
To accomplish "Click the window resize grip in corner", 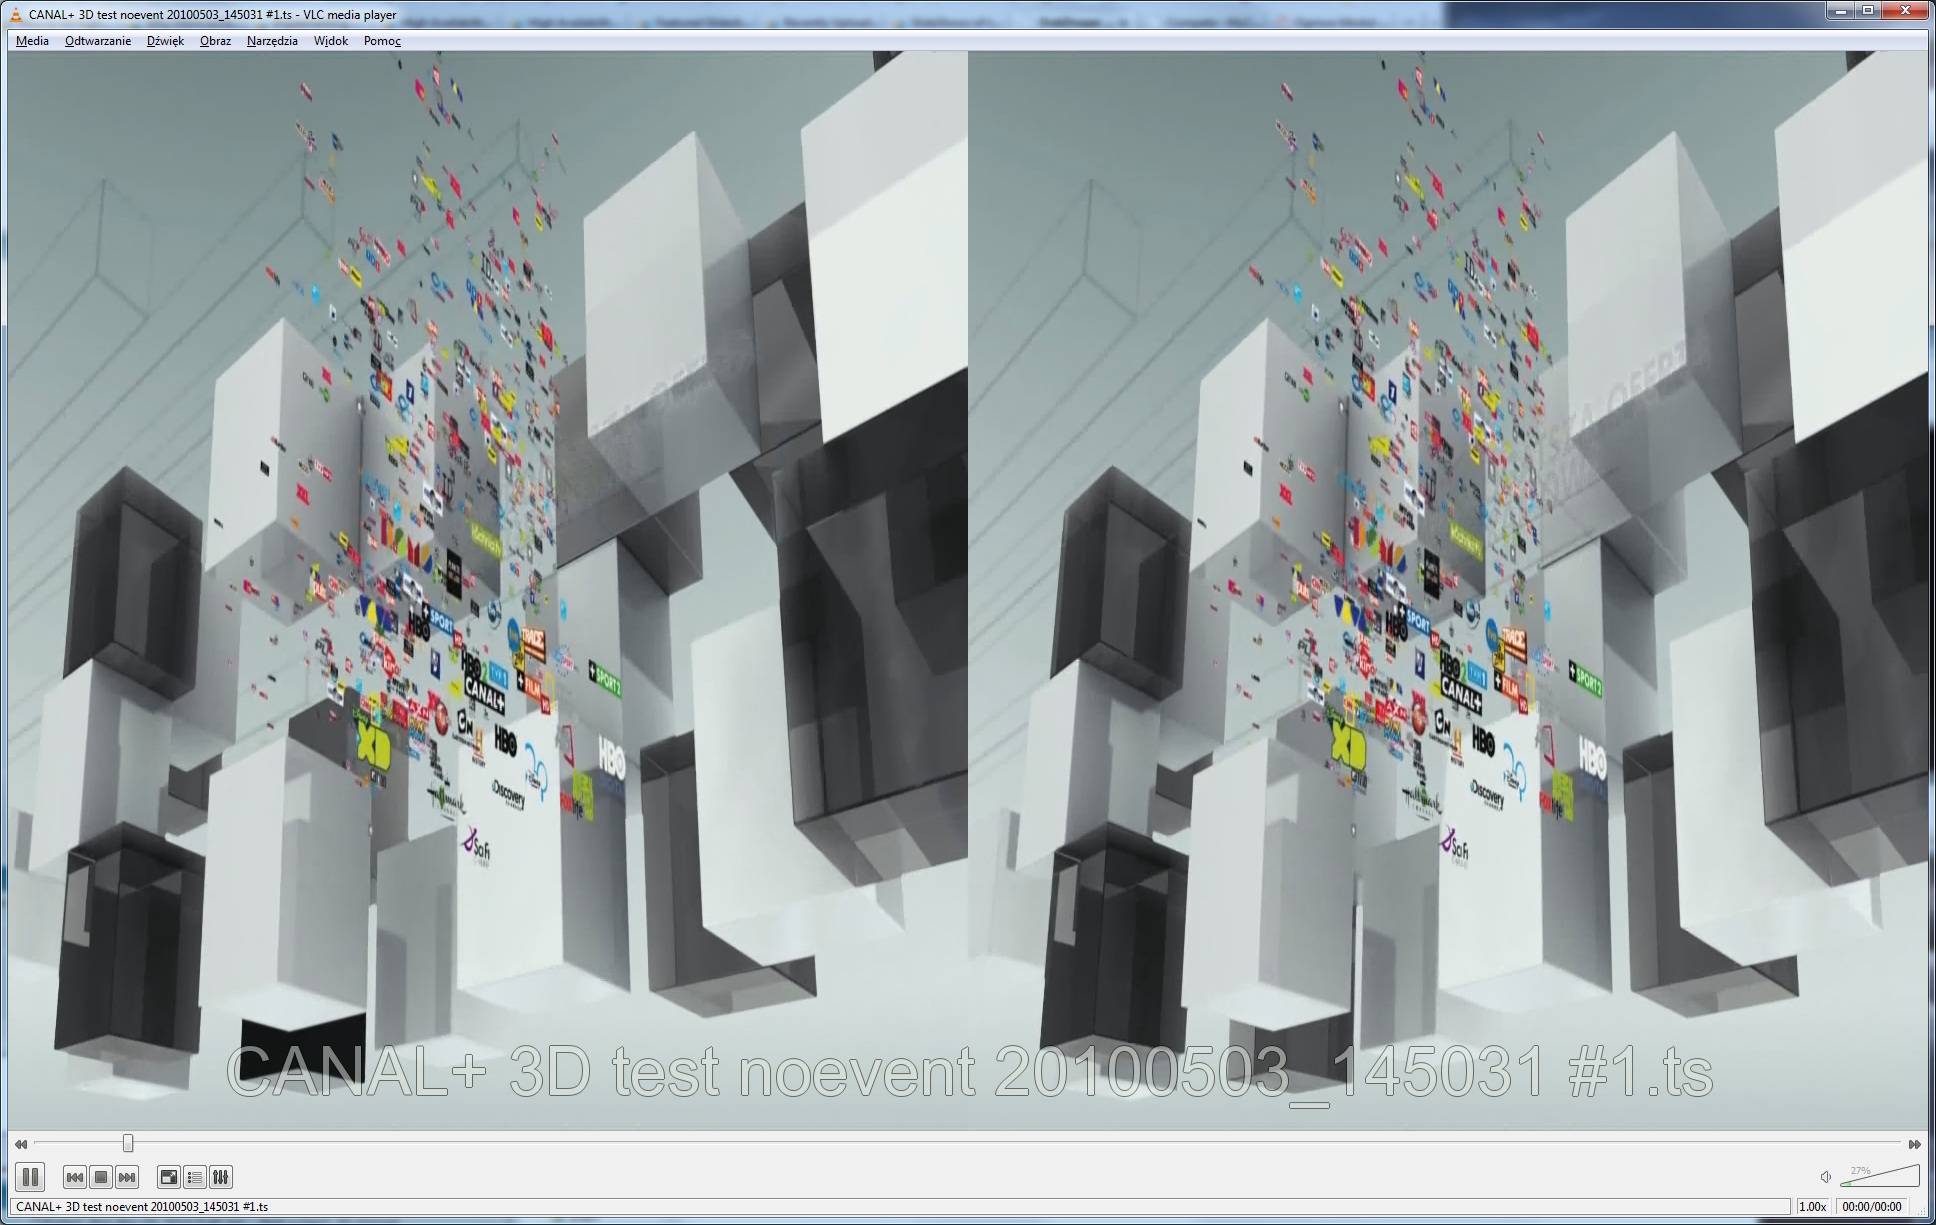I will [1920, 1209].
